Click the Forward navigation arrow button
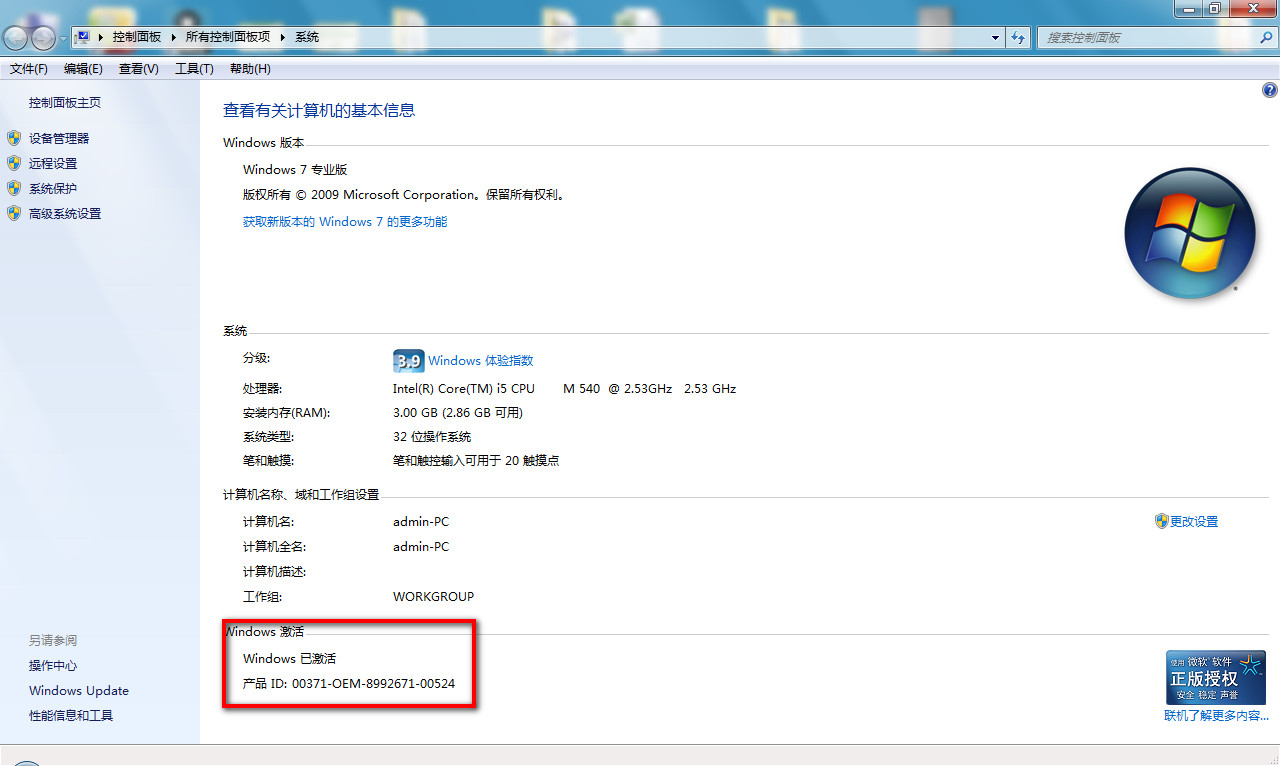This screenshot has width=1280, height=766. 43,38
